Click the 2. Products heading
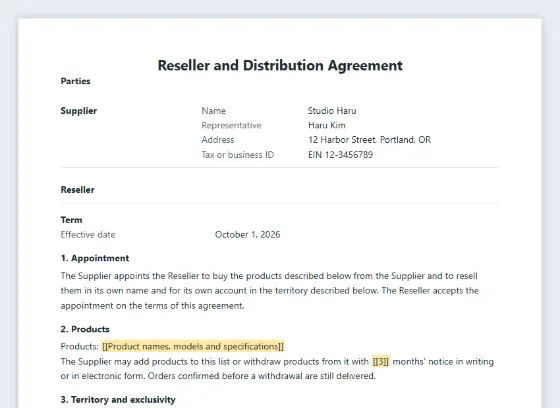 tap(85, 329)
